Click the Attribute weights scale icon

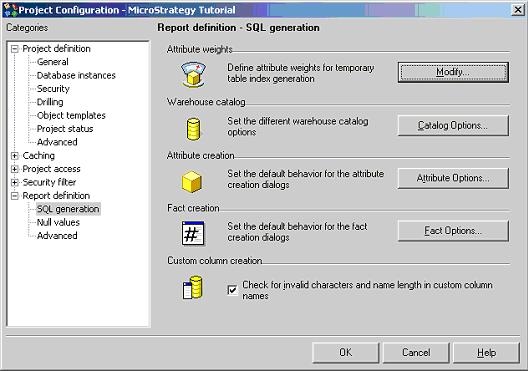point(193,74)
